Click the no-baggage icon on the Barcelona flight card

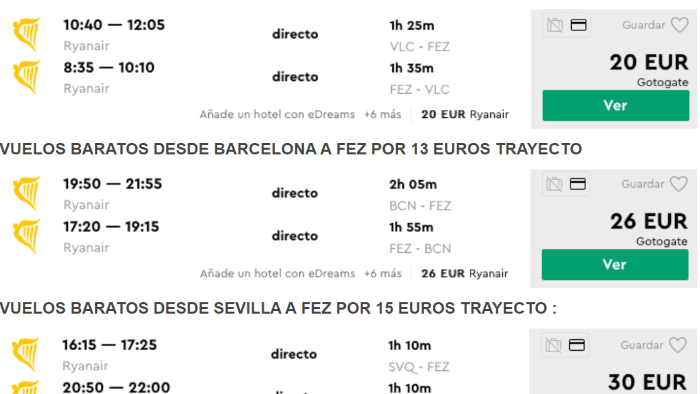click(554, 184)
